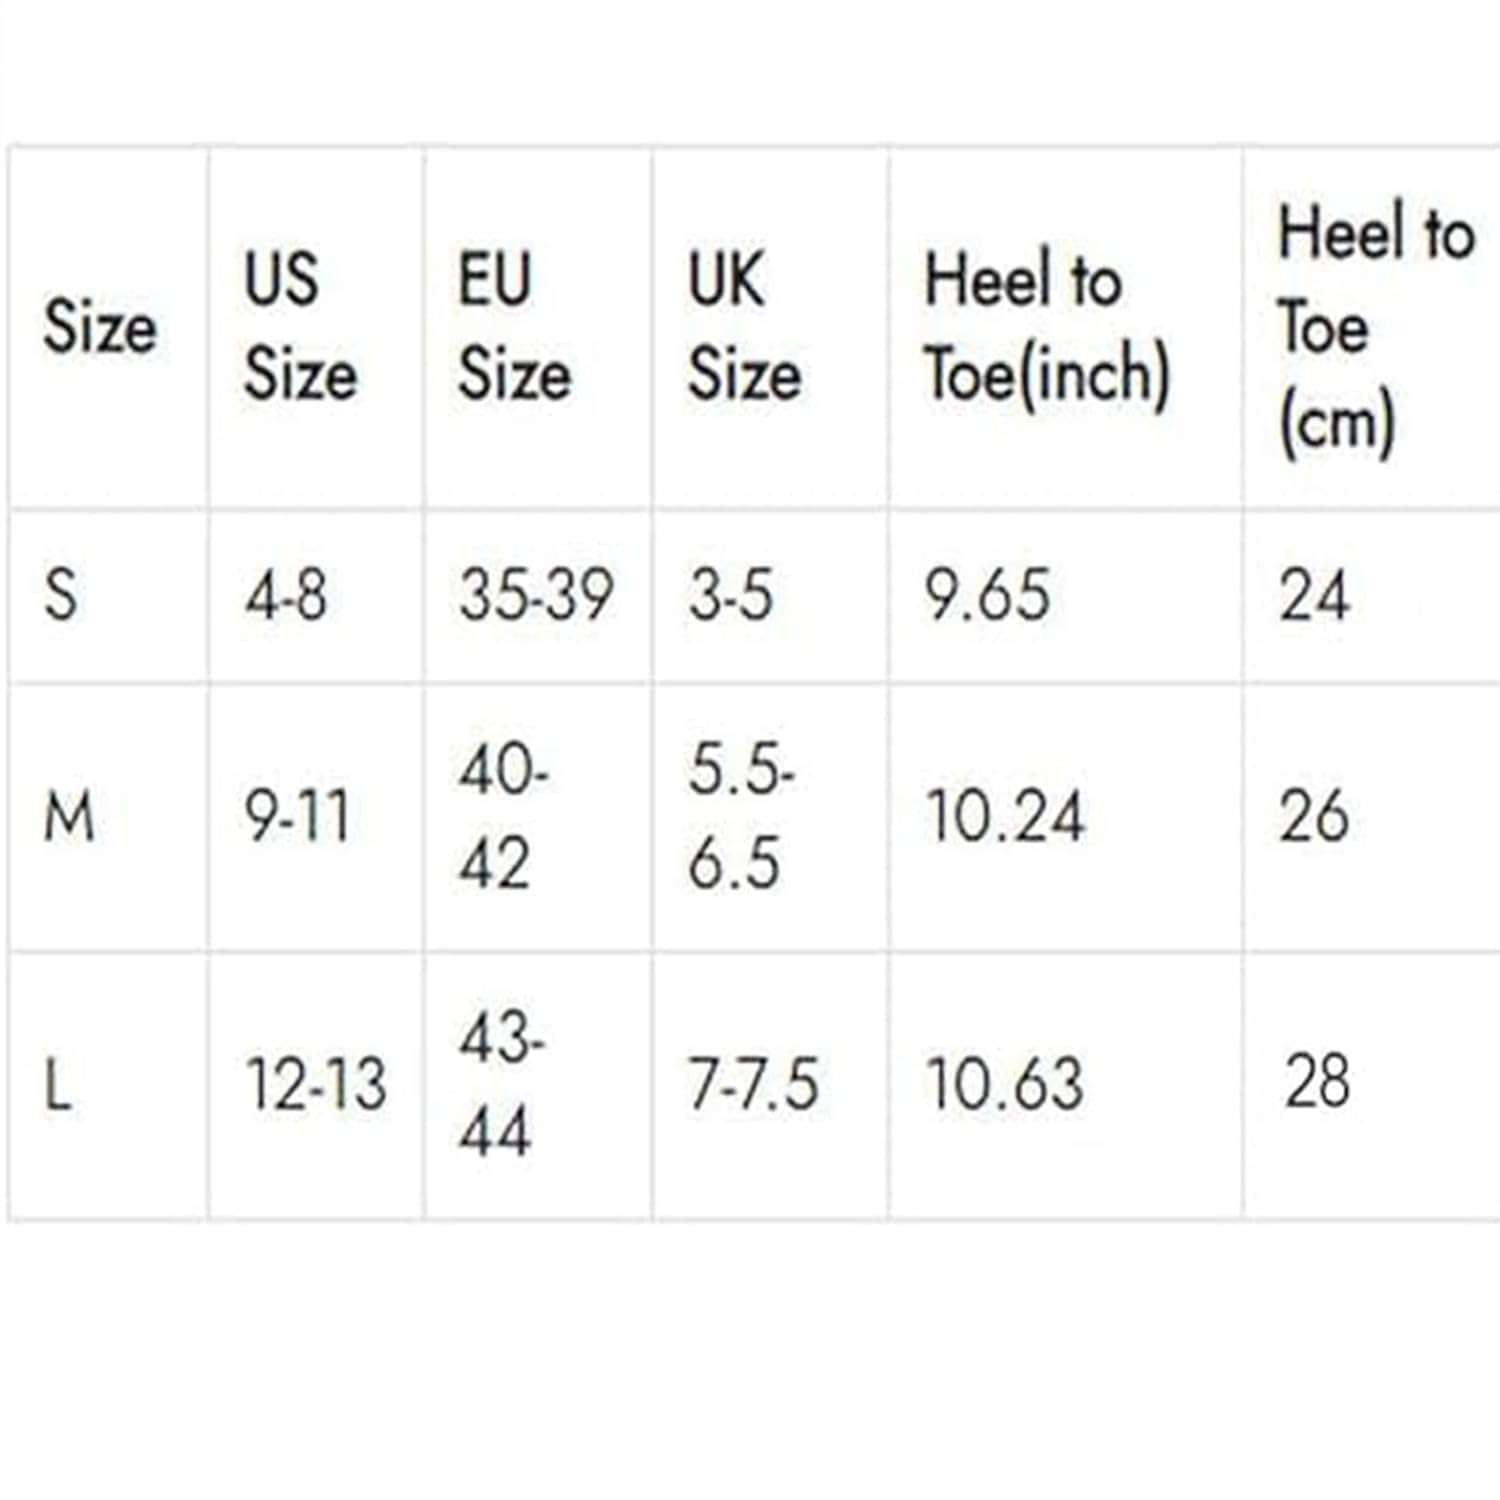Click the "EU Size" column header
The image size is (1500, 1500).
514,327
